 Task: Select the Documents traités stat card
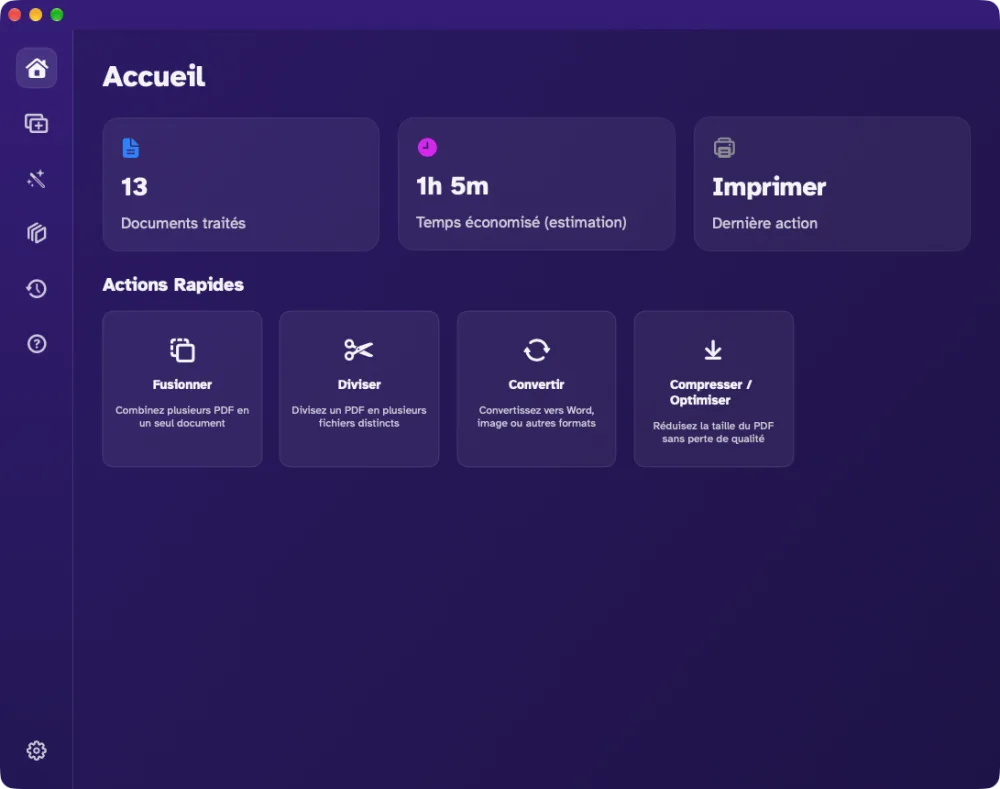[241, 184]
